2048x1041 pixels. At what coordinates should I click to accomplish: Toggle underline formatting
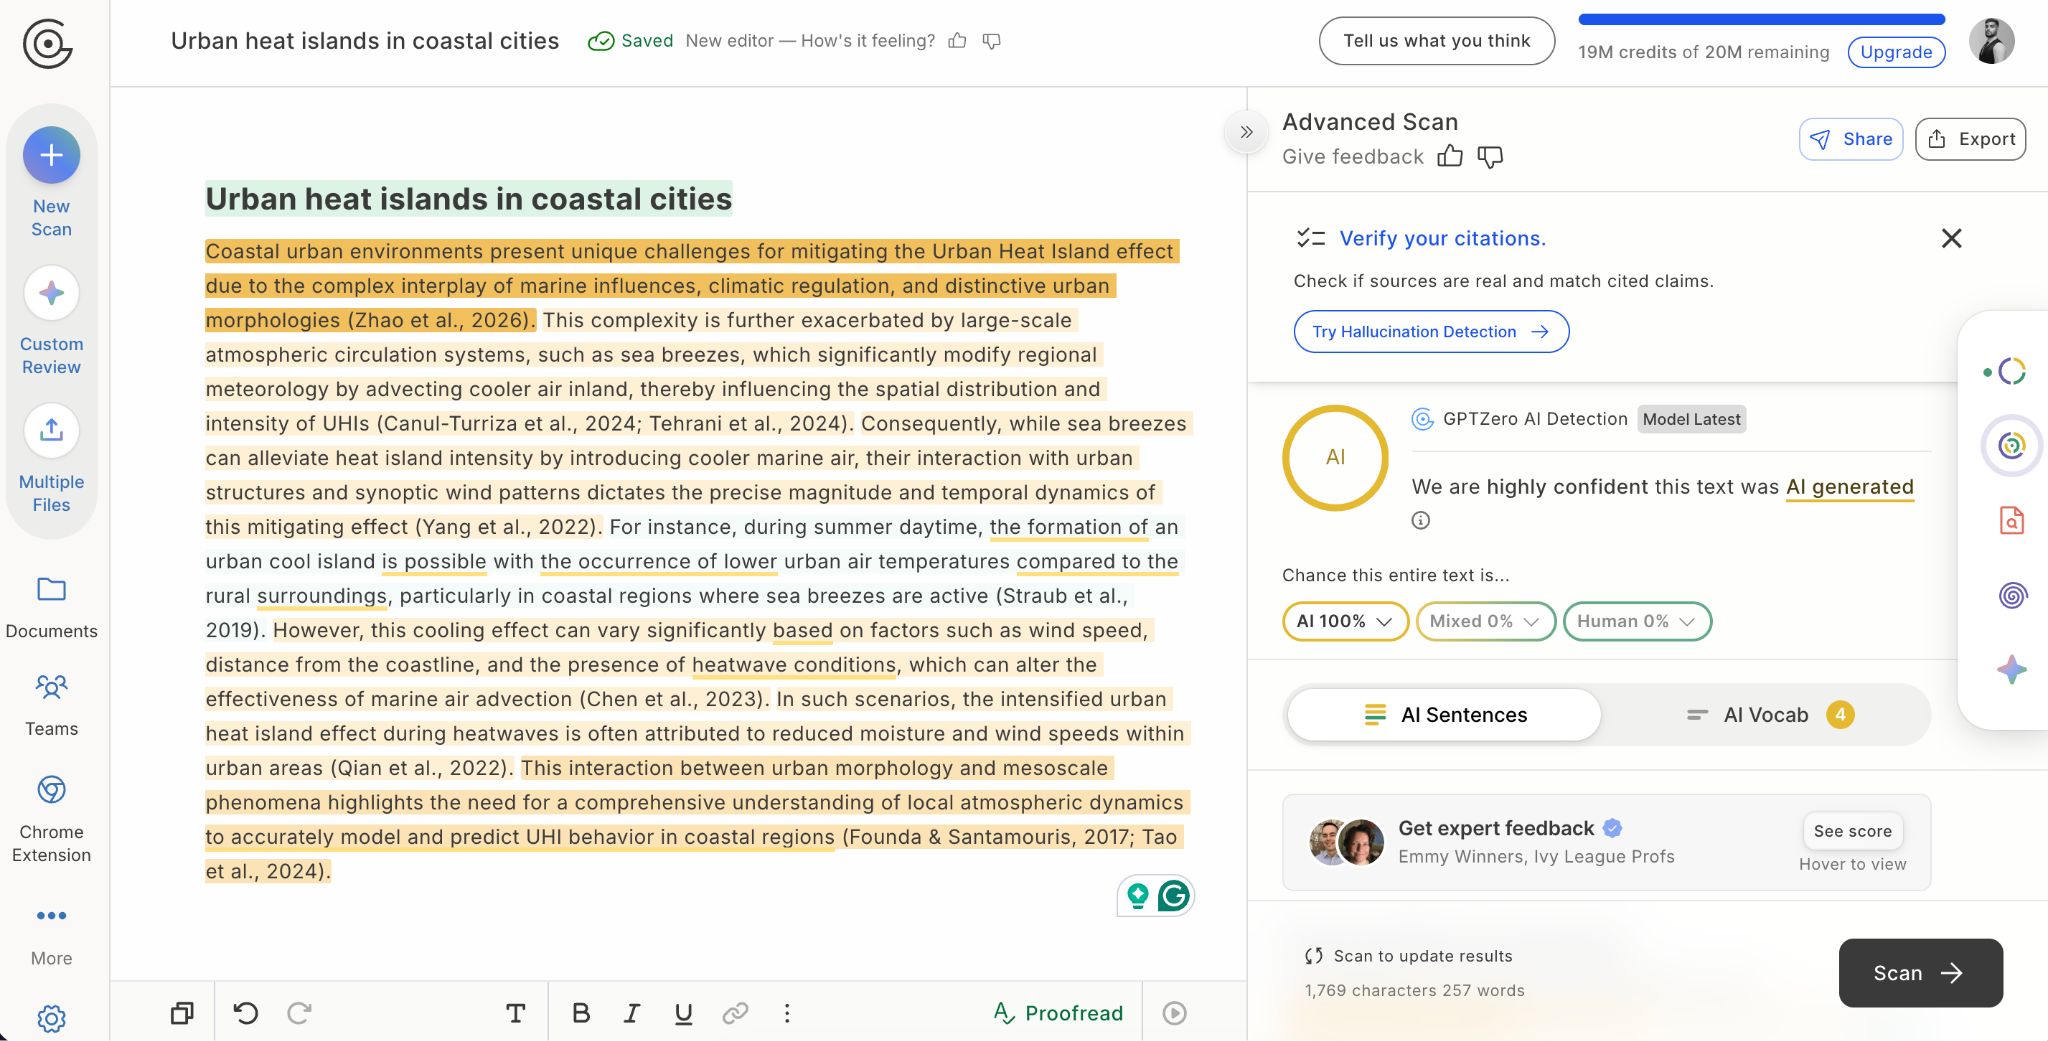(684, 1013)
